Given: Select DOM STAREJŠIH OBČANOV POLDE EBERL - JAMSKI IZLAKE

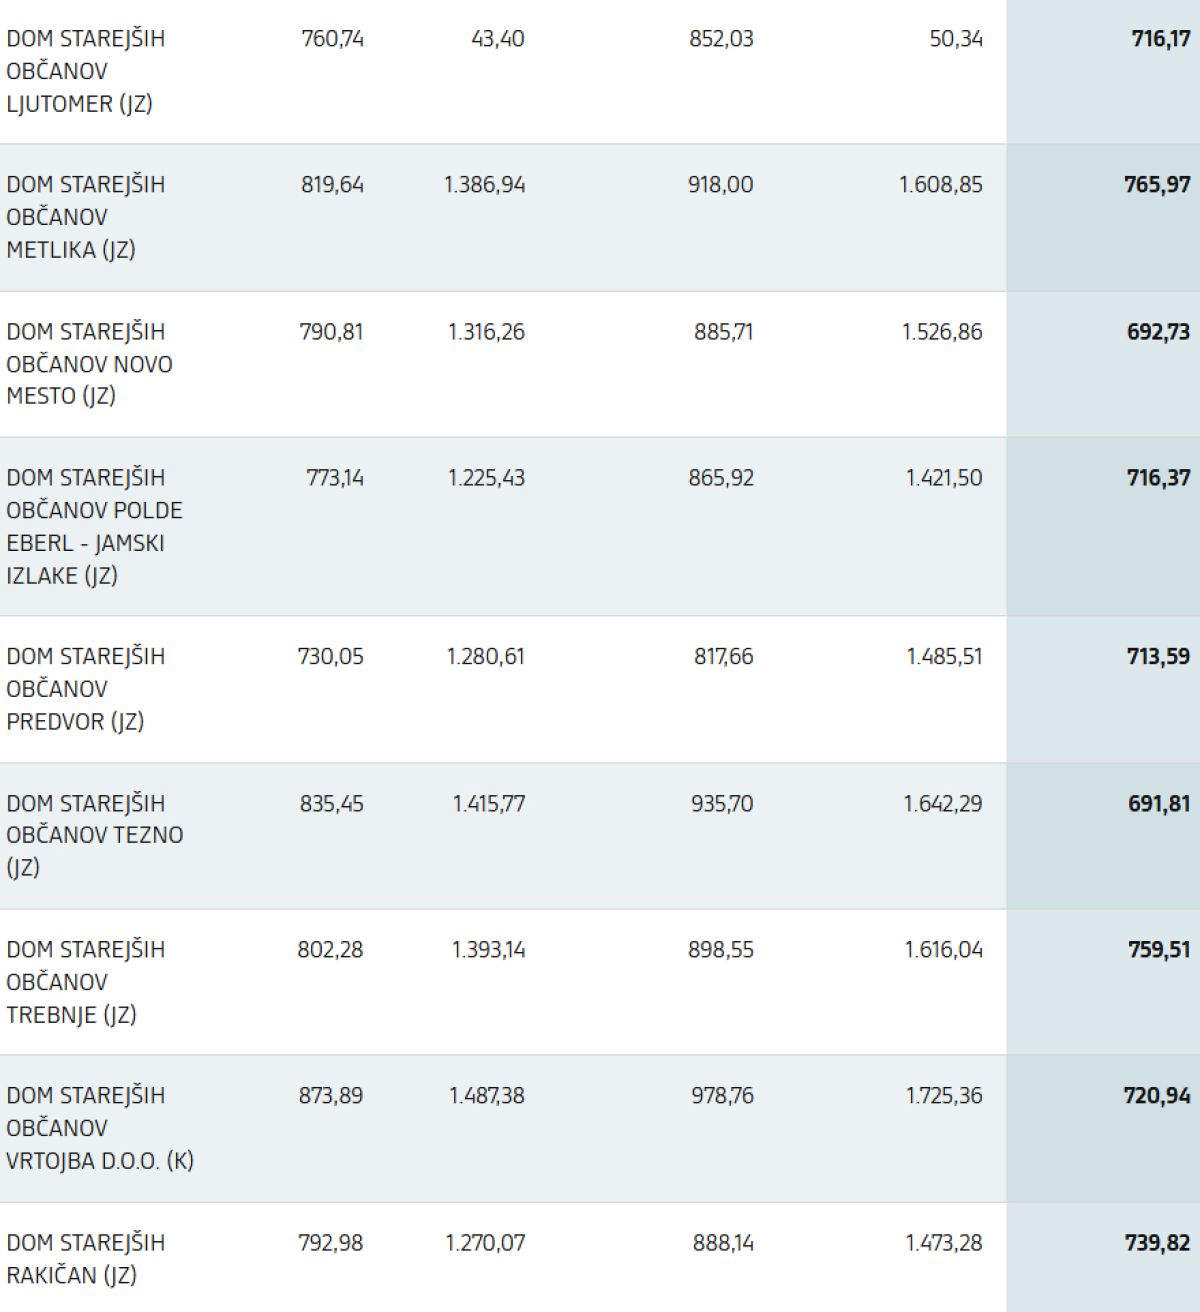Looking at the screenshot, I should [94, 526].
